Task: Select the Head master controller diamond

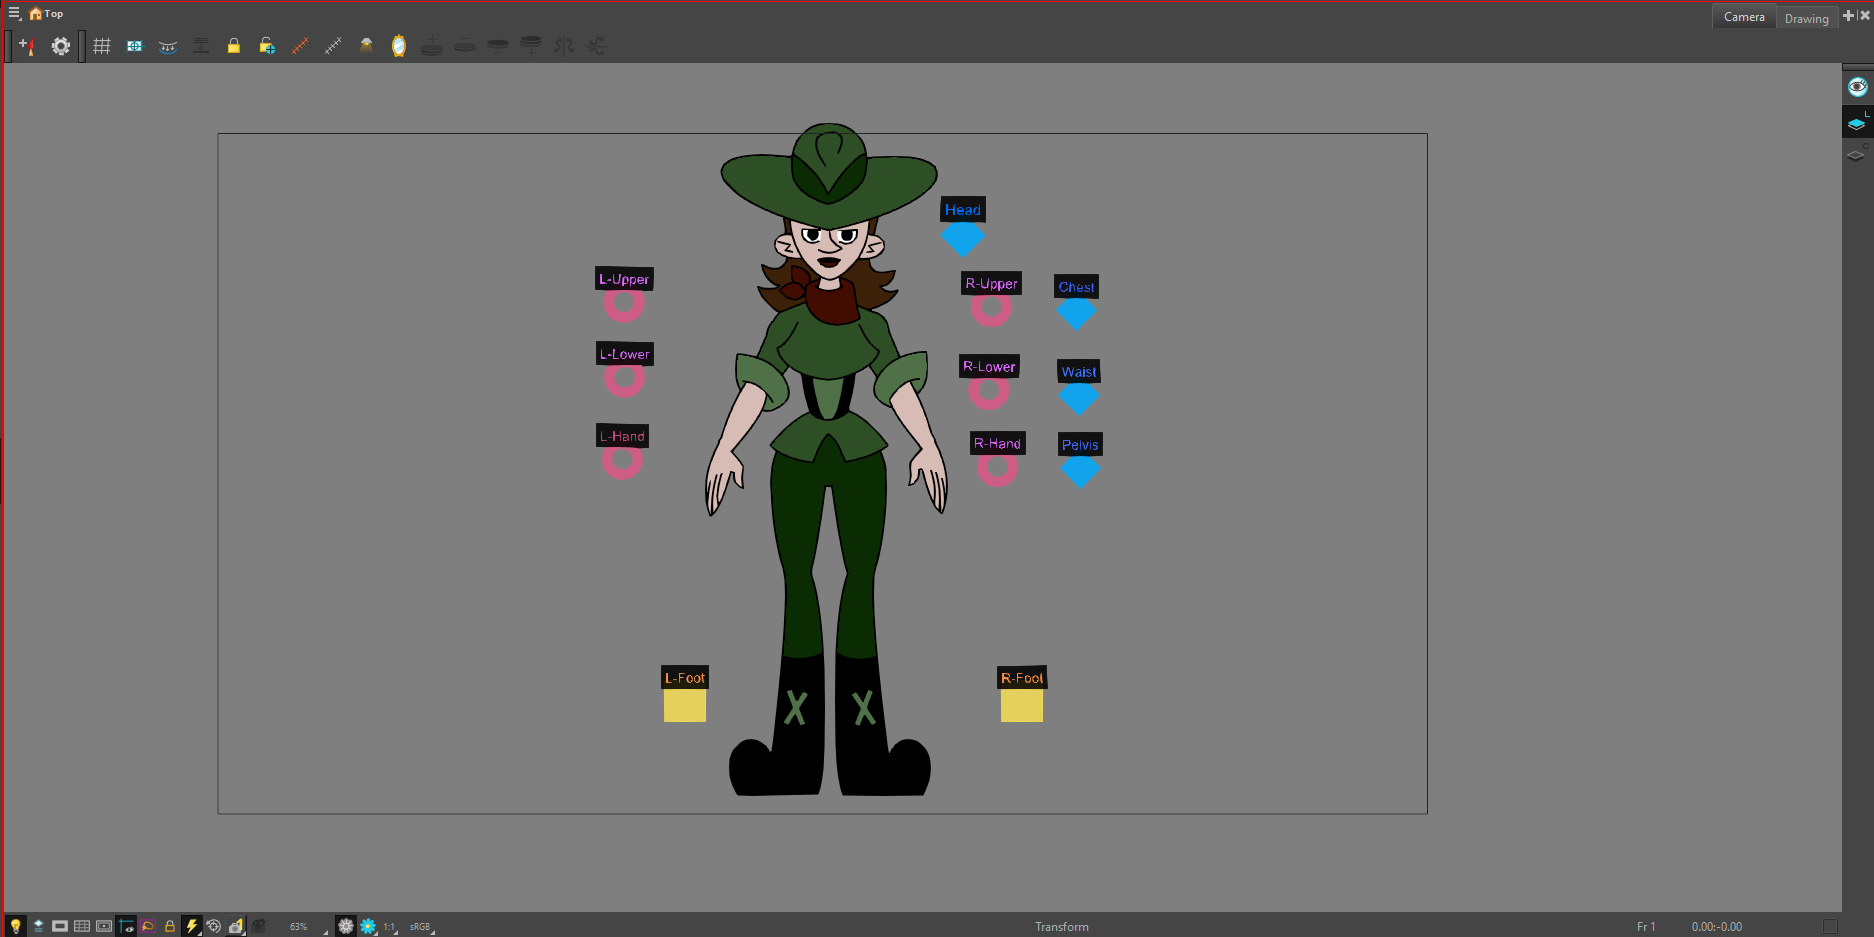Action: coord(963,238)
